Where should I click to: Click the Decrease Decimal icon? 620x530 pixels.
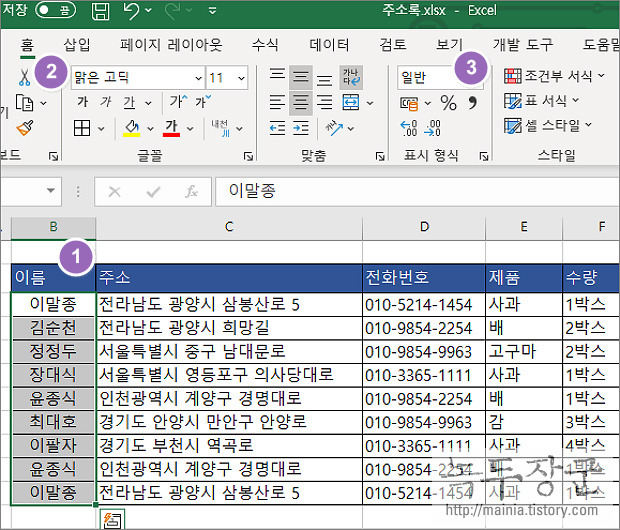pos(433,128)
